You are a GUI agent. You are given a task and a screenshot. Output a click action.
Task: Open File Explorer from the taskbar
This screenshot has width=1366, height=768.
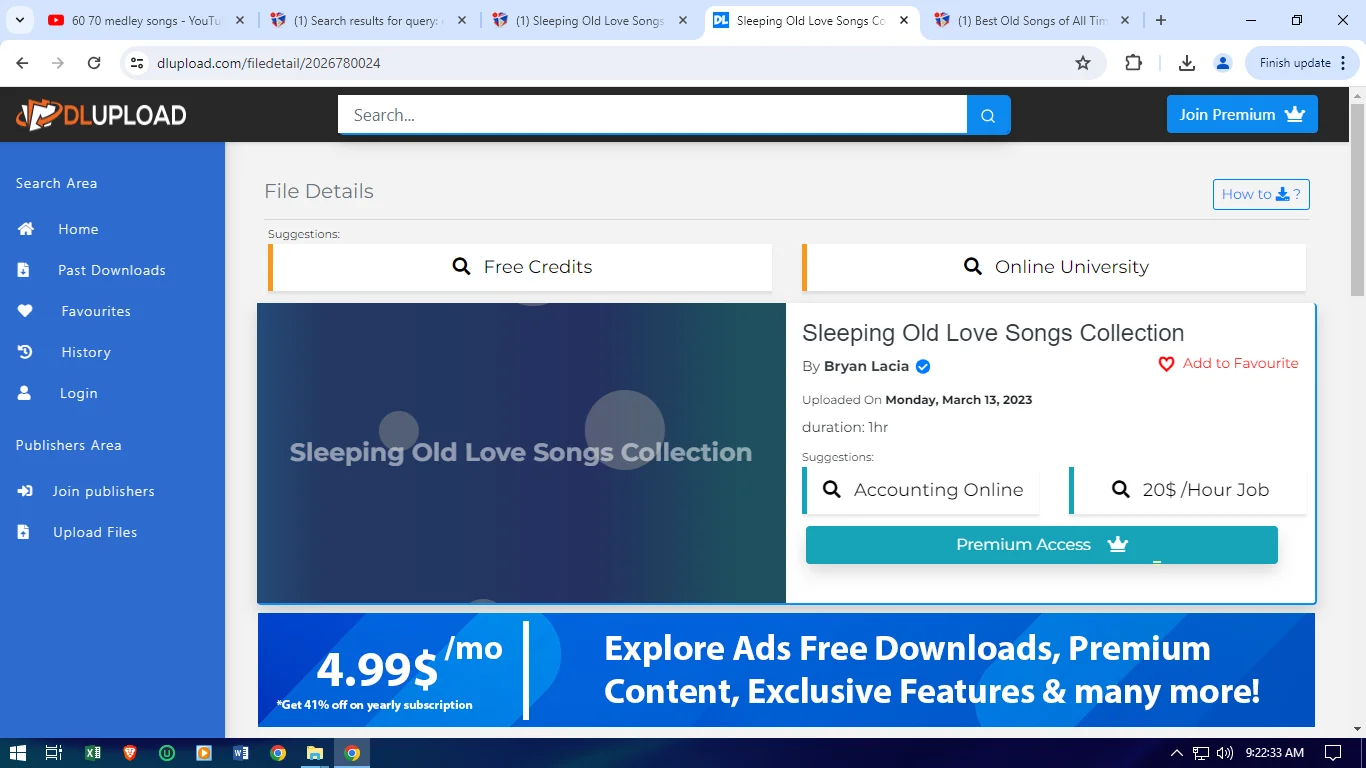coord(315,753)
